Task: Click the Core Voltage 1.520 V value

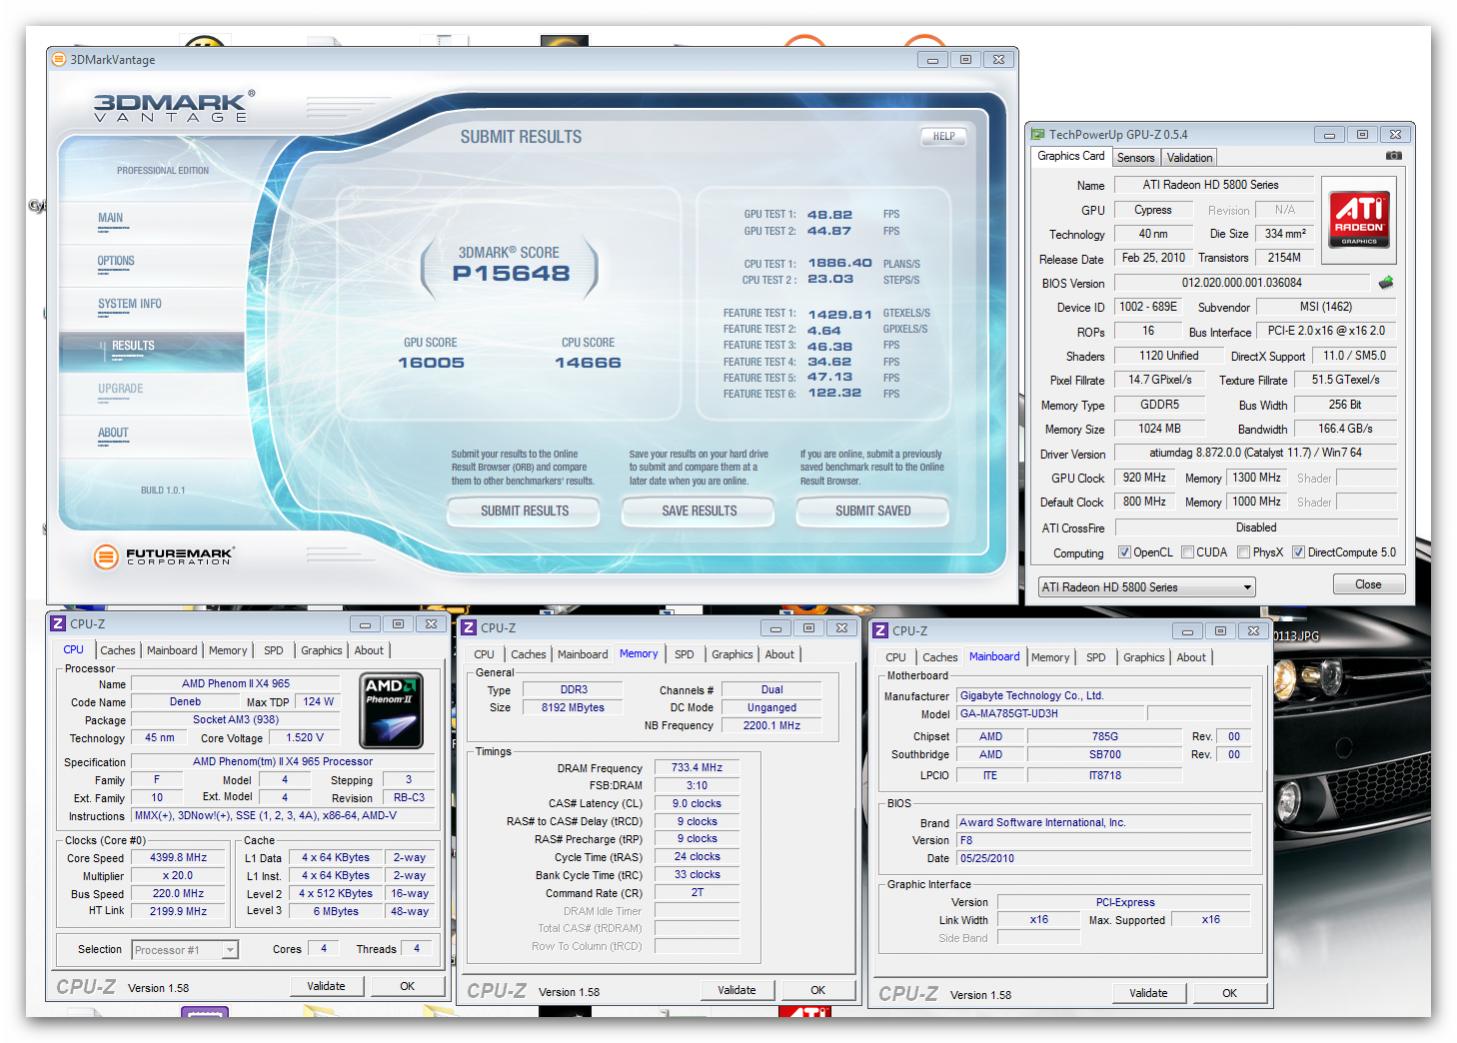Action: click(304, 738)
